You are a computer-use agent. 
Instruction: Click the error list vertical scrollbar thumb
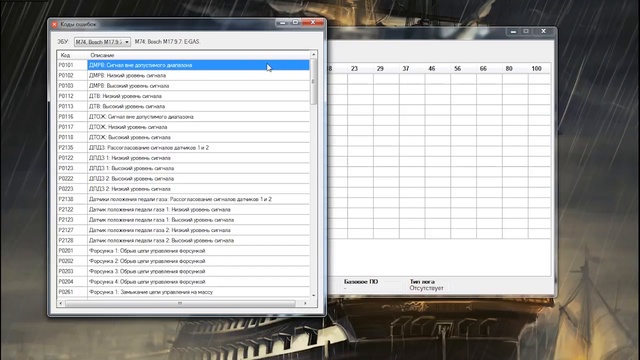point(313,81)
